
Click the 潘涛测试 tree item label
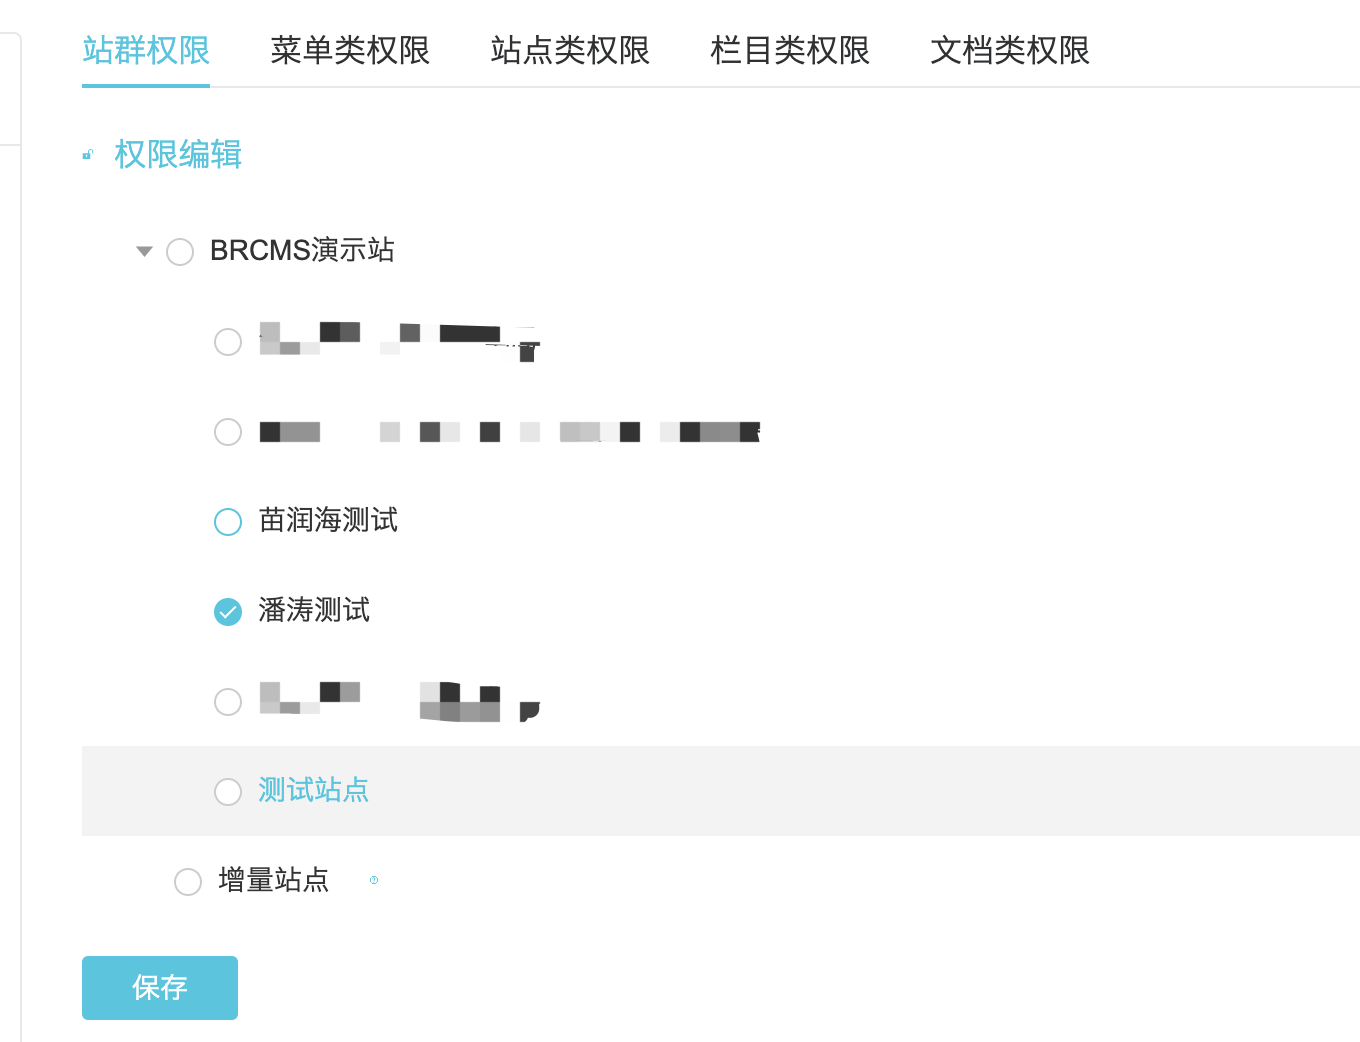[x=314, y=610]
